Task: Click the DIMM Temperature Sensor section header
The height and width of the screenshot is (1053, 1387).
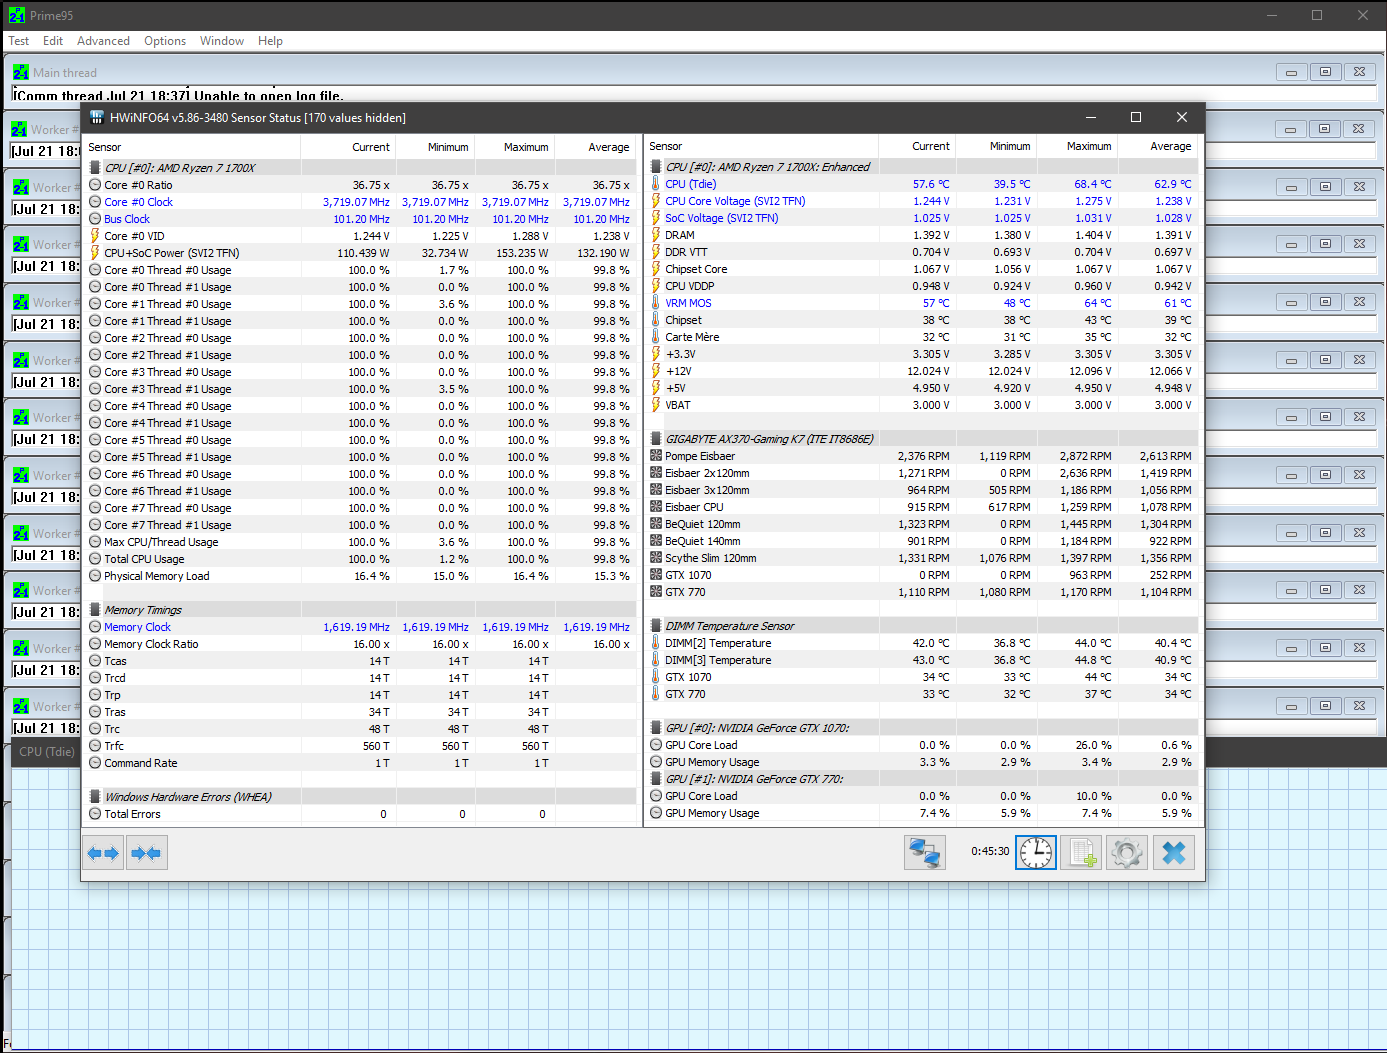Action: 922,626
